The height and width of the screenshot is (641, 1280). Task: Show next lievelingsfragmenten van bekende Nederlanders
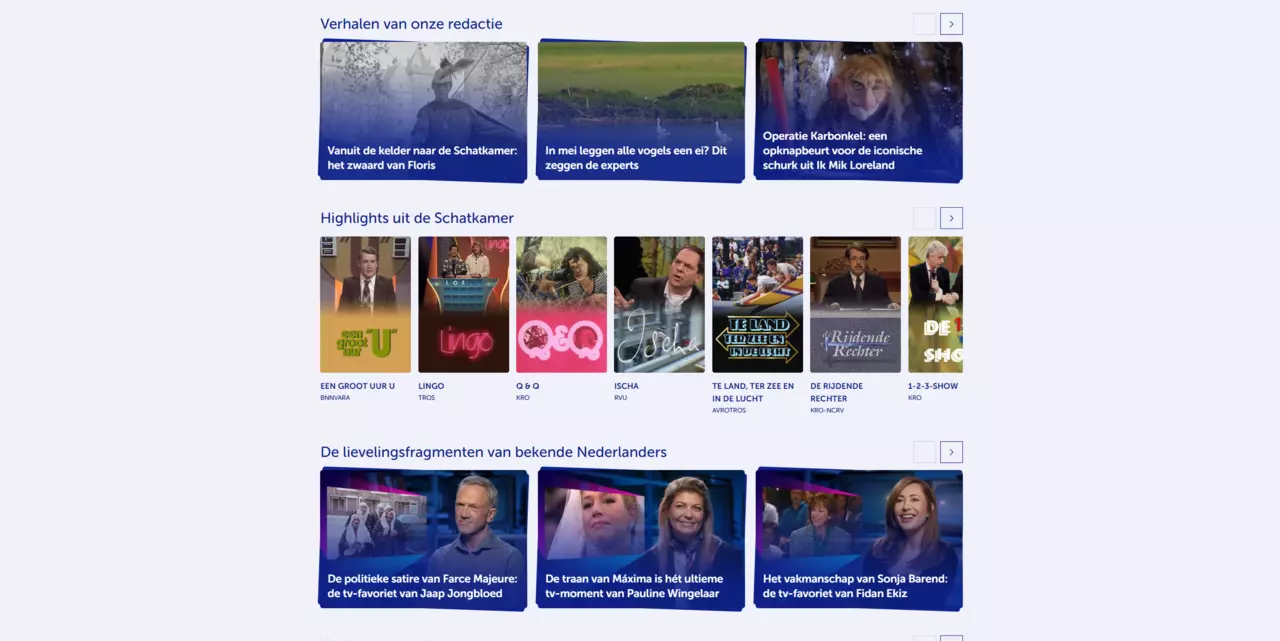tap(951, 452)
